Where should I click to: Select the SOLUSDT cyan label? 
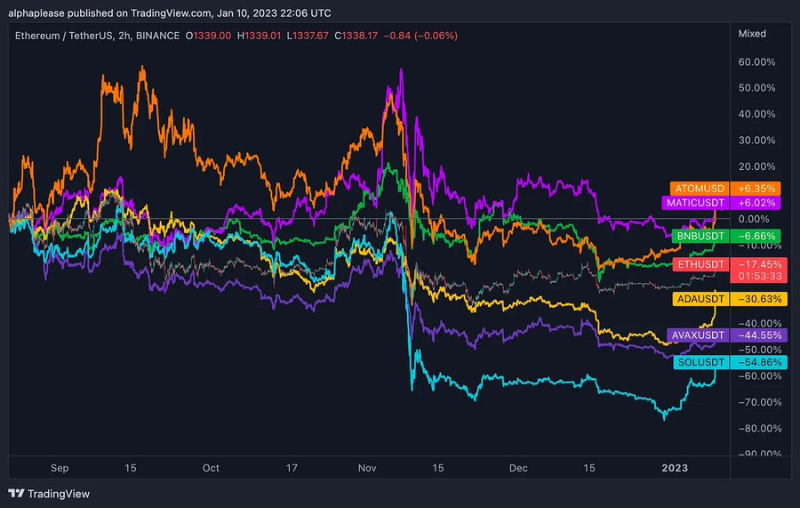point(701,362)
